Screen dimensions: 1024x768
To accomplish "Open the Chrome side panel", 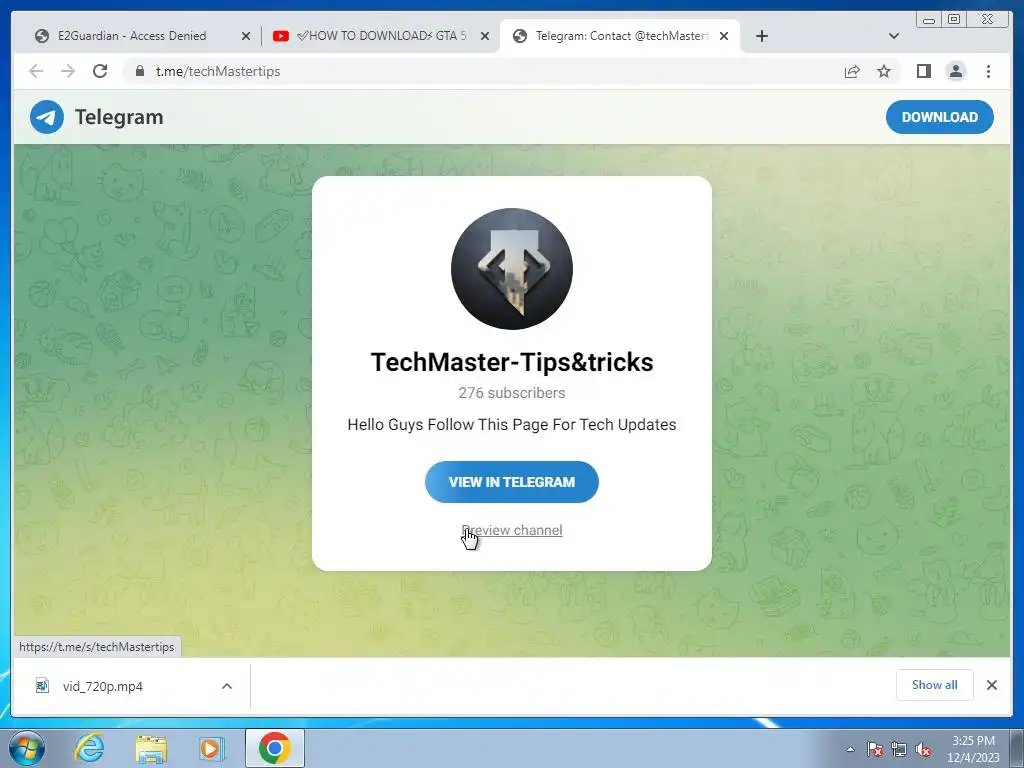I will tap(923, 71).
